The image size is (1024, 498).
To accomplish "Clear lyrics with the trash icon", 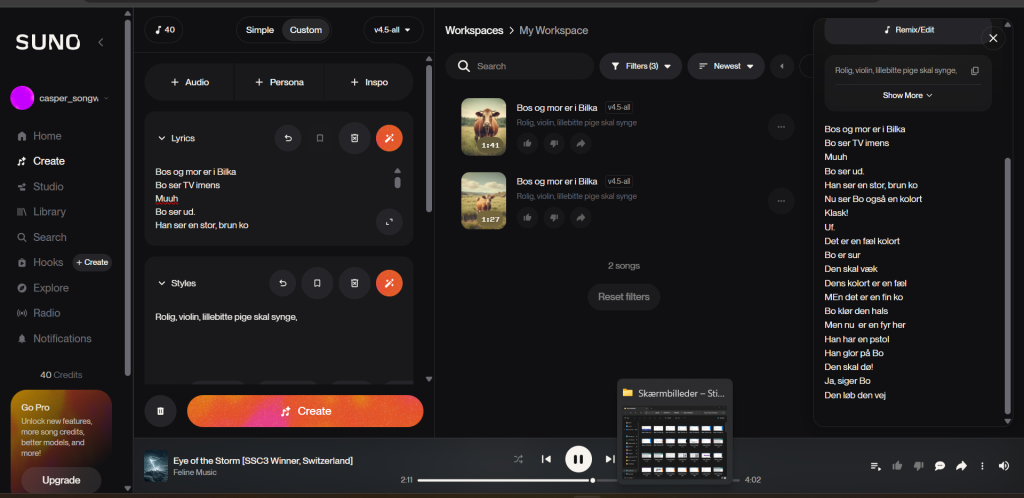I will pos(353,139).
